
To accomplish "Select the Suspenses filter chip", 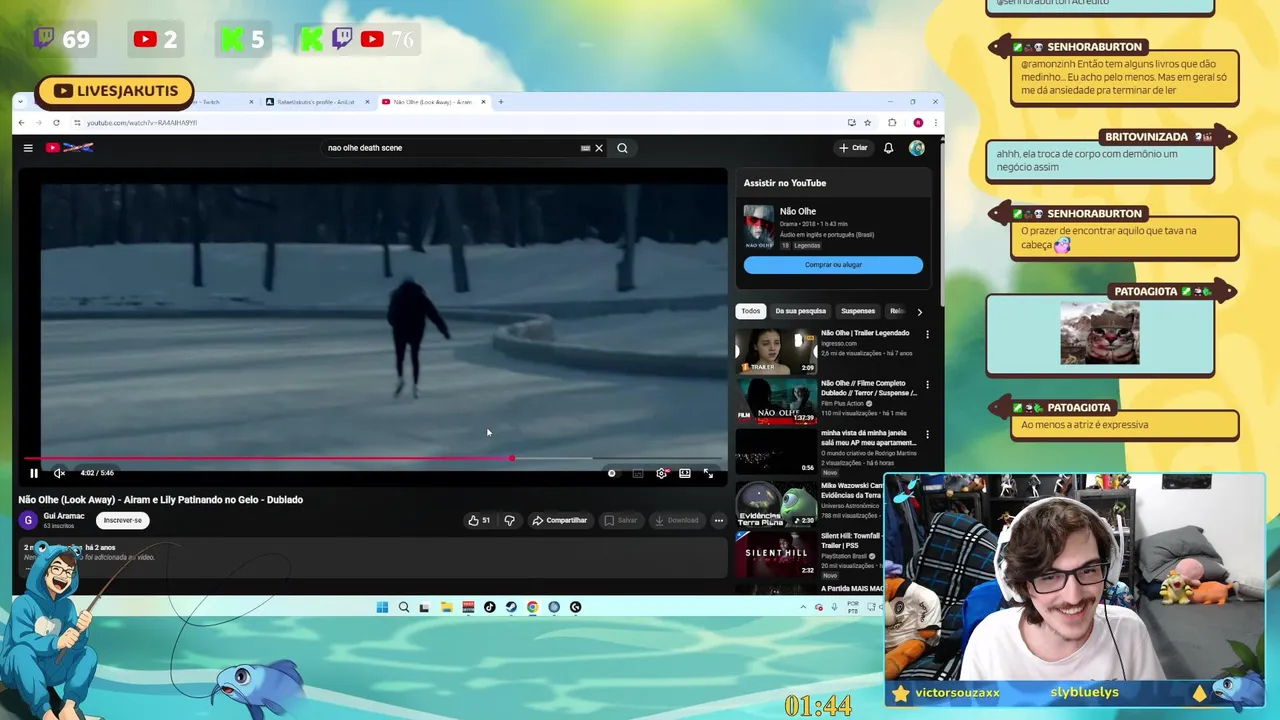I will (858, 311).
